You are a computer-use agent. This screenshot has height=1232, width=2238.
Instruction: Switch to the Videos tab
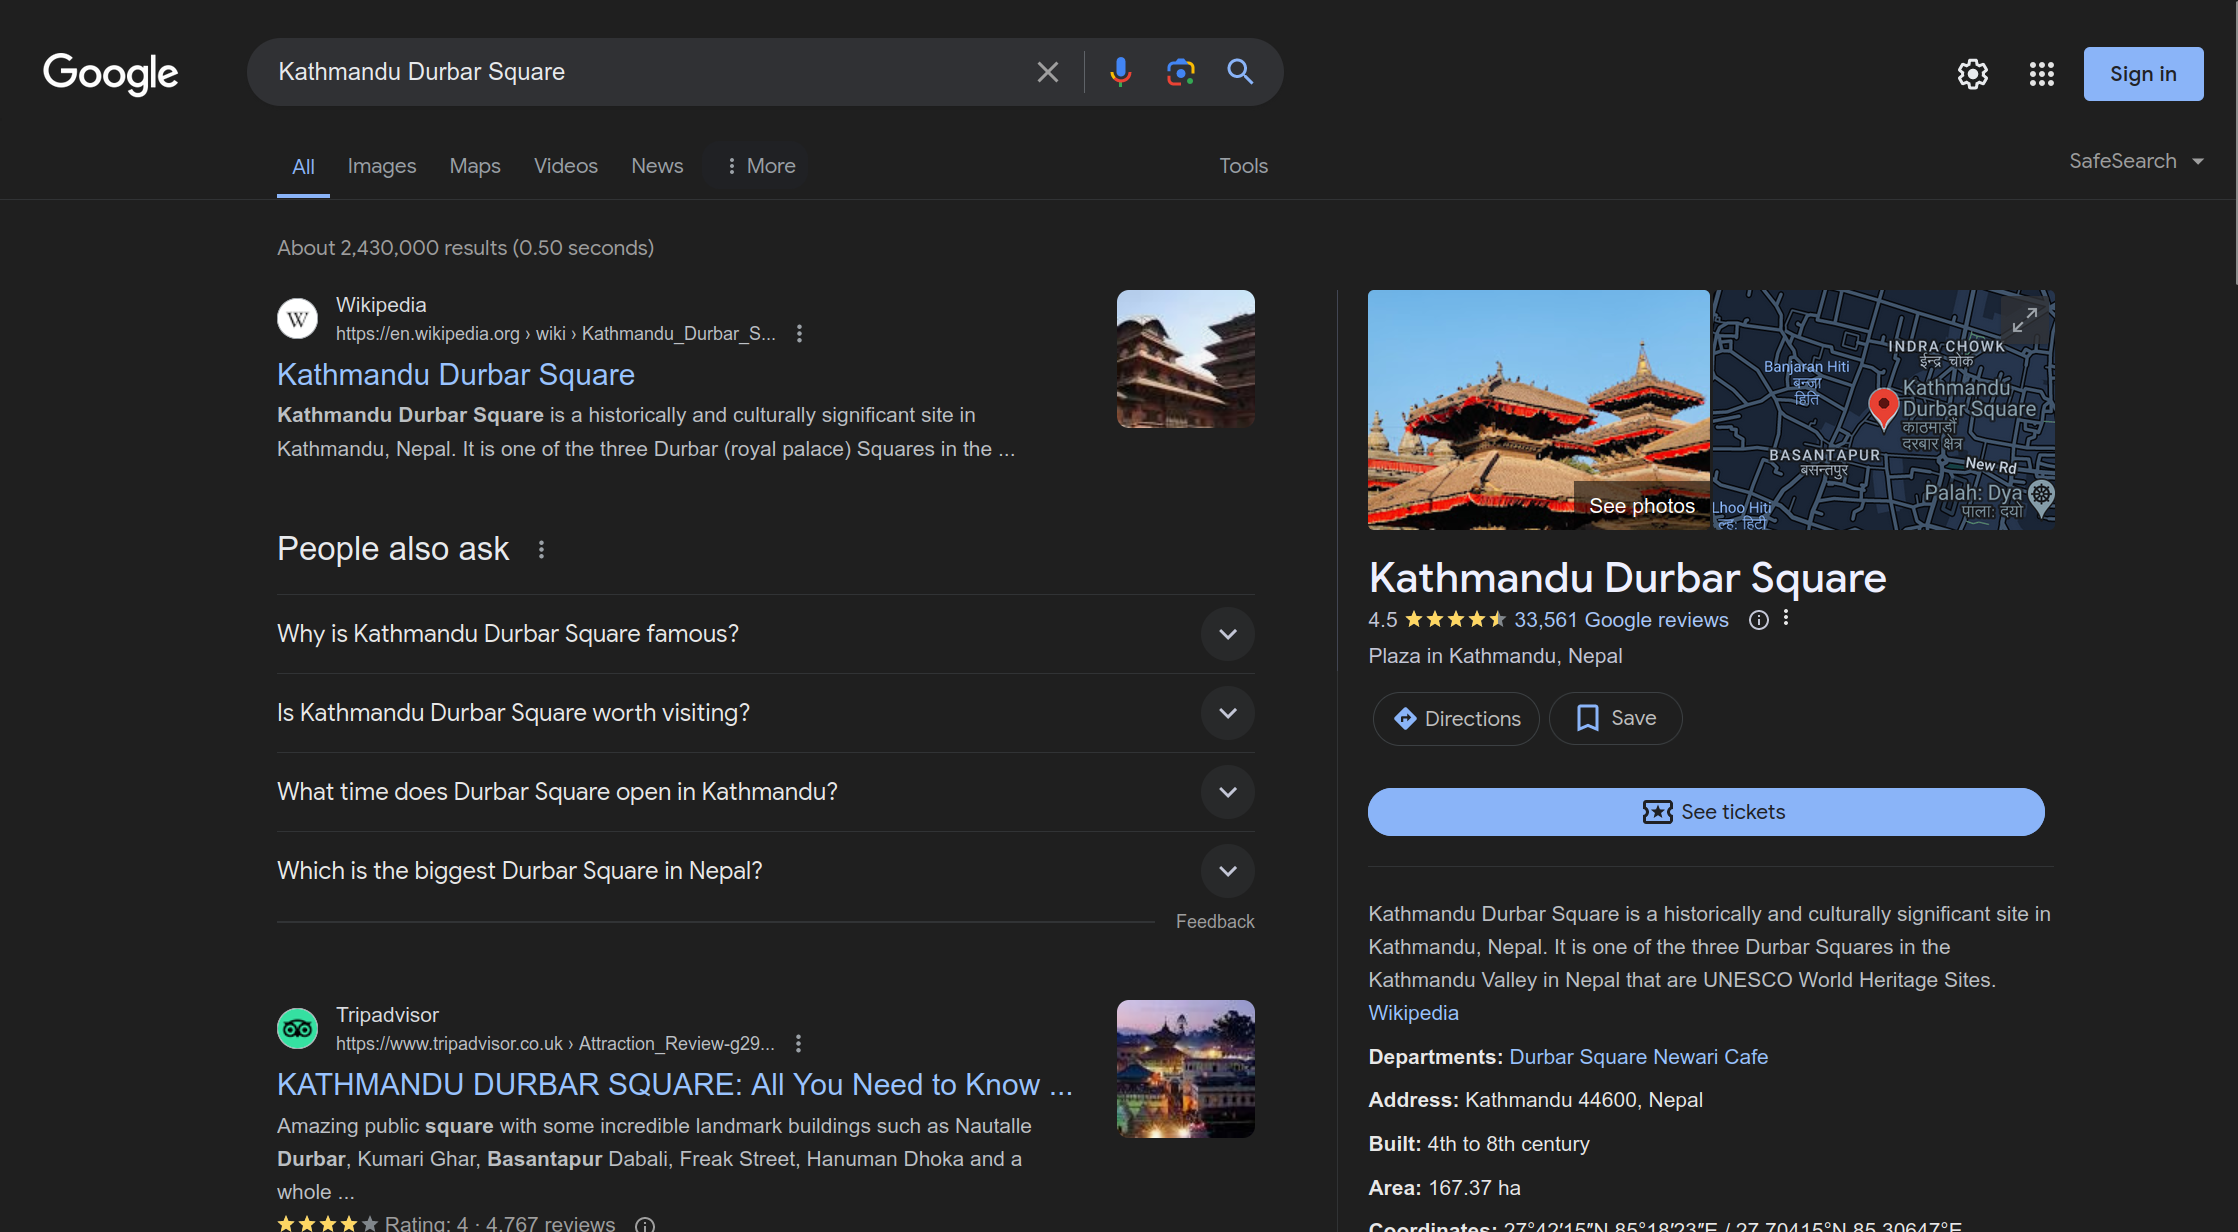click(566, 166)
